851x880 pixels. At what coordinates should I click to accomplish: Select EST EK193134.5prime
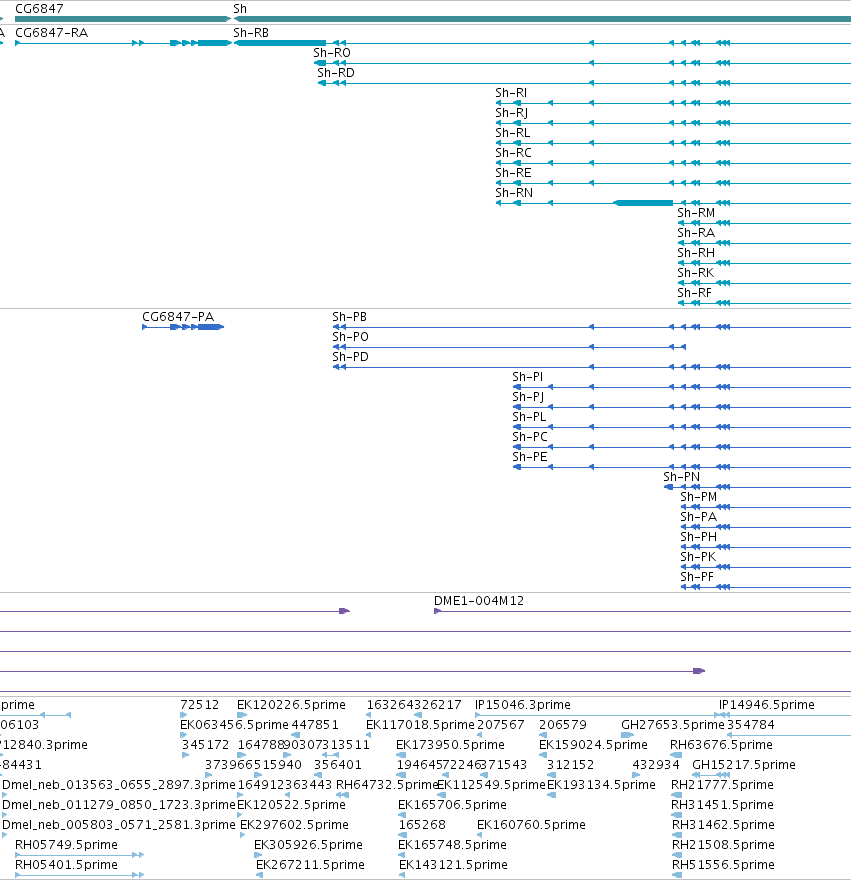click(601, 785)
